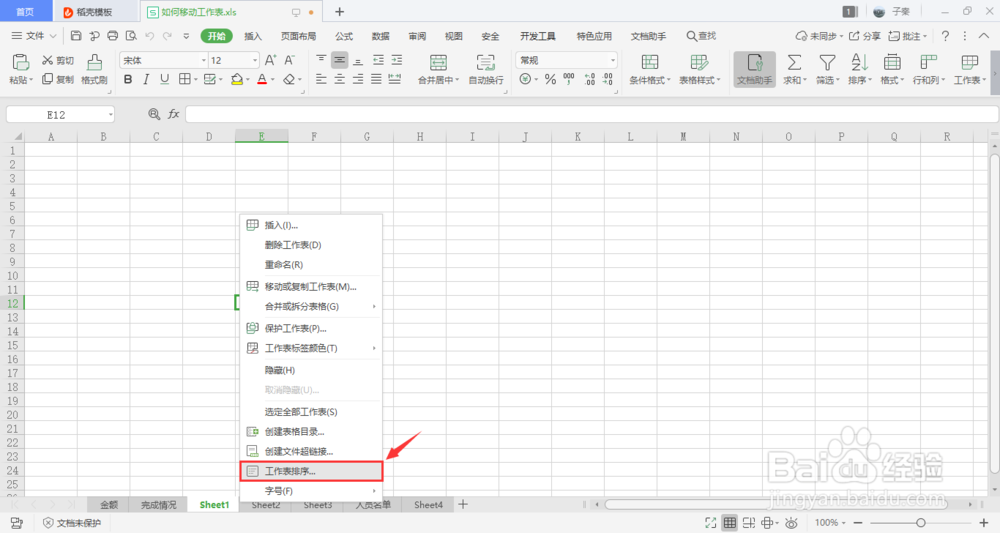Click the new tab plus button
The width and height of the screenshot is (1000, 533).
click(x=340, y=11)
